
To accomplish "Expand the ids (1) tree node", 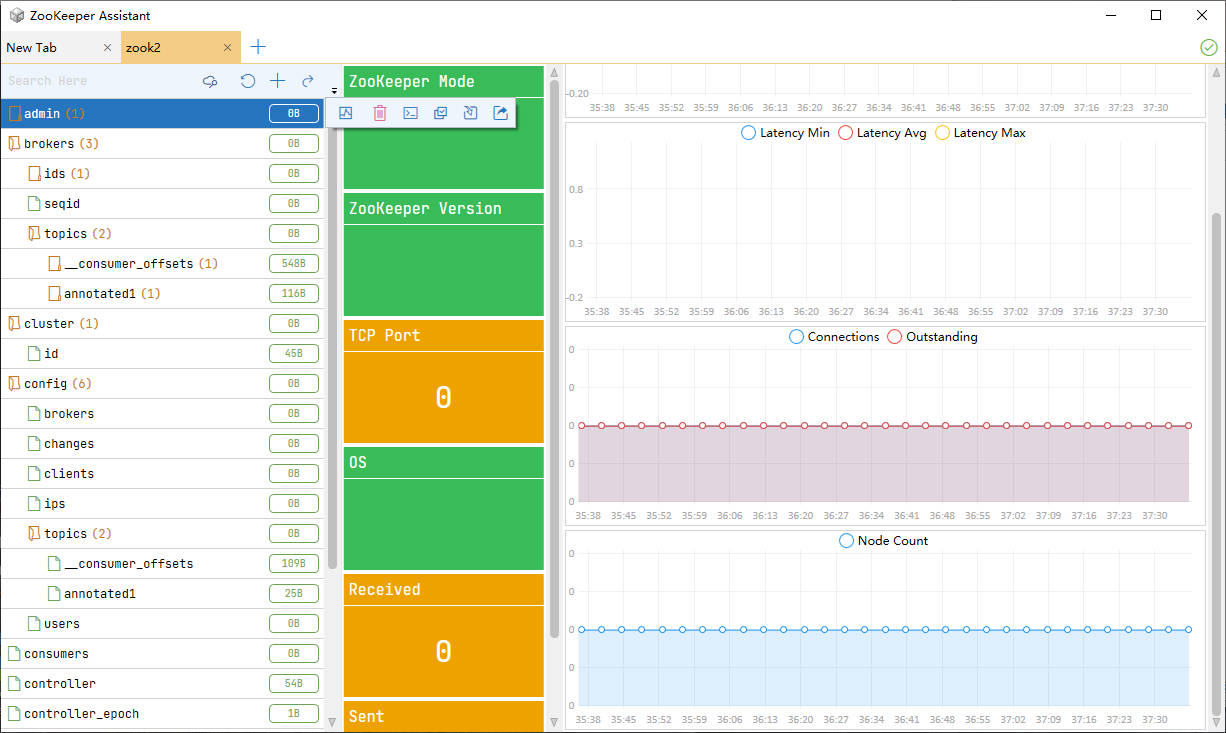I will pyautogui.click(x=34, y=174).
